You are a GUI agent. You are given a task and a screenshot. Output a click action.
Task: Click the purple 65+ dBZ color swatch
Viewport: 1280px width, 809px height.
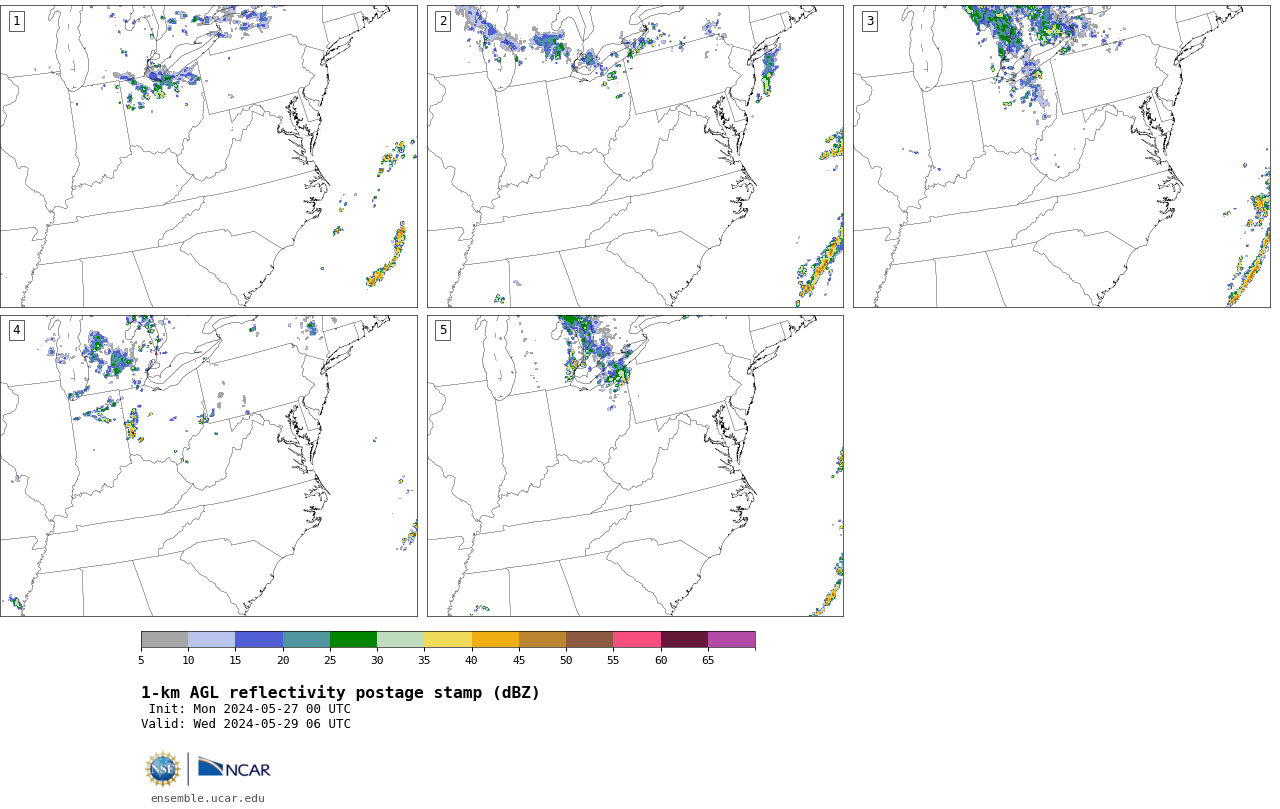(732, 640)
